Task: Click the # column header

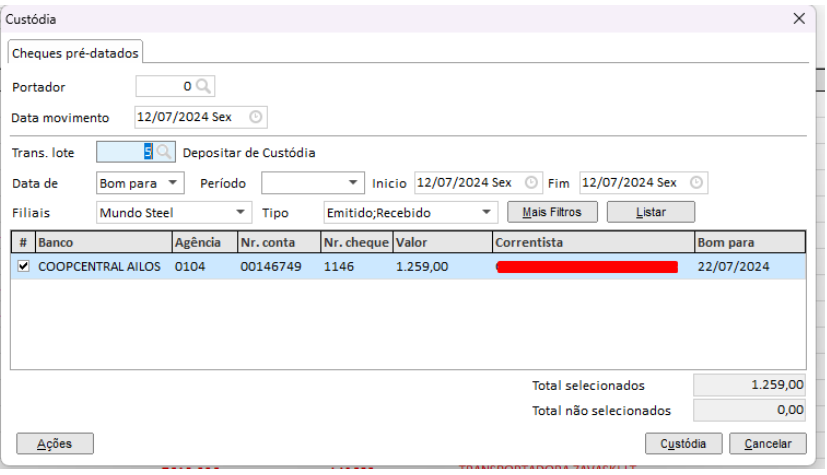Action: click(23, 243)
